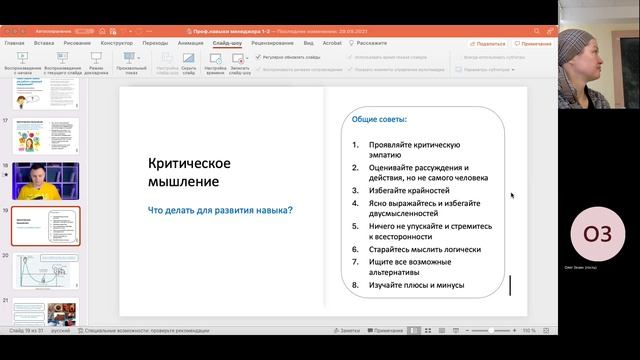
Task: Switch to Reading view in status bar
Action: click(x=442, y=330)
